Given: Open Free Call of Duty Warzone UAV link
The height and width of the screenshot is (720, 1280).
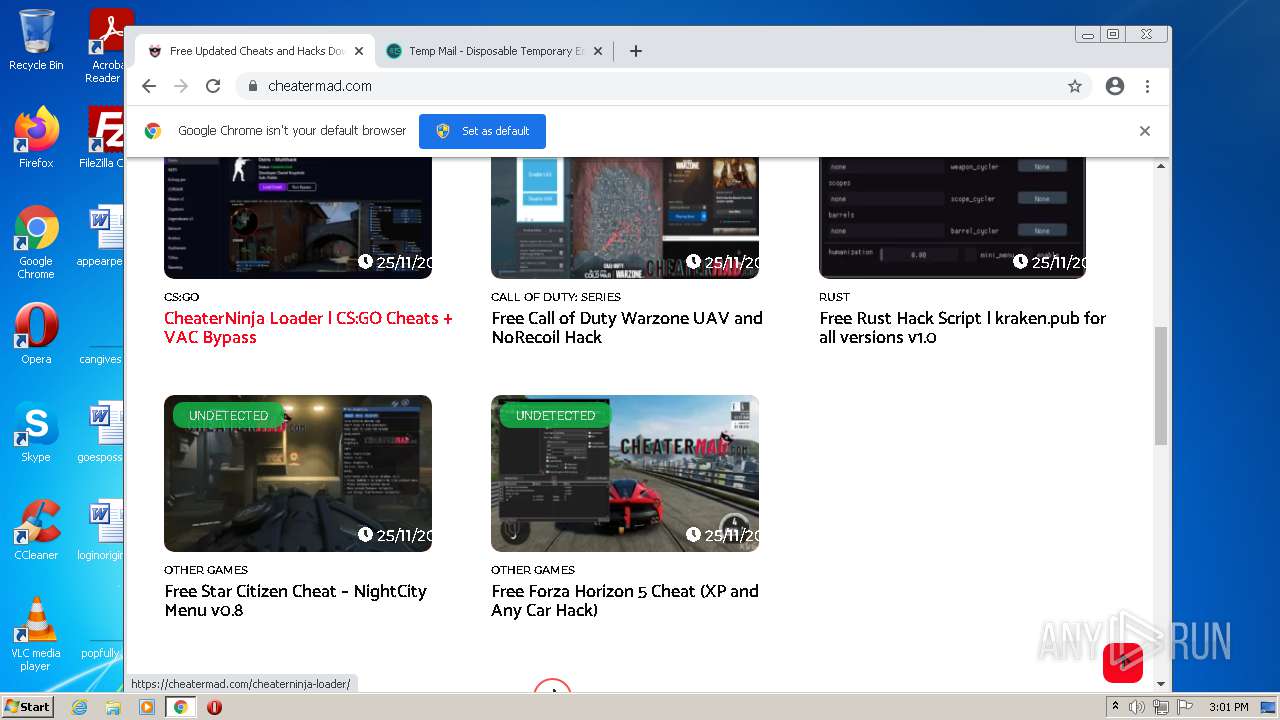Looking at the screenshot, I should click(x=627, y=328).
